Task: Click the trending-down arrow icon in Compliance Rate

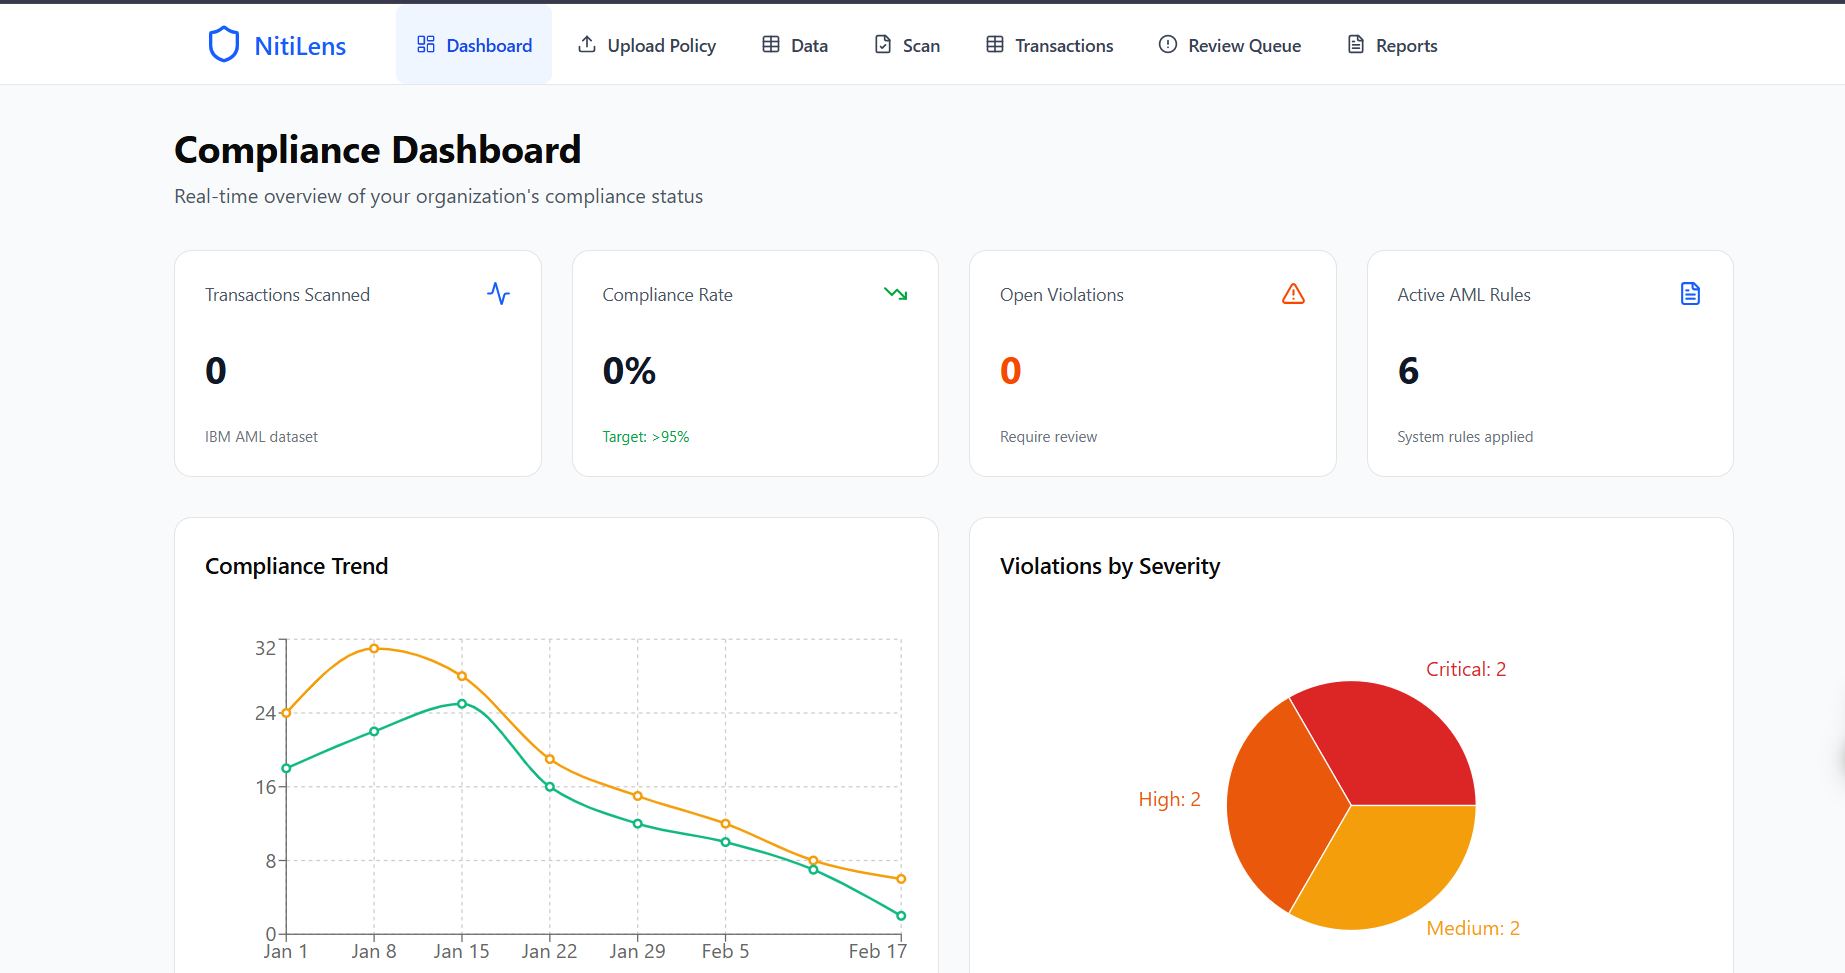Action: pyautogui.click(x=895, y=294)
